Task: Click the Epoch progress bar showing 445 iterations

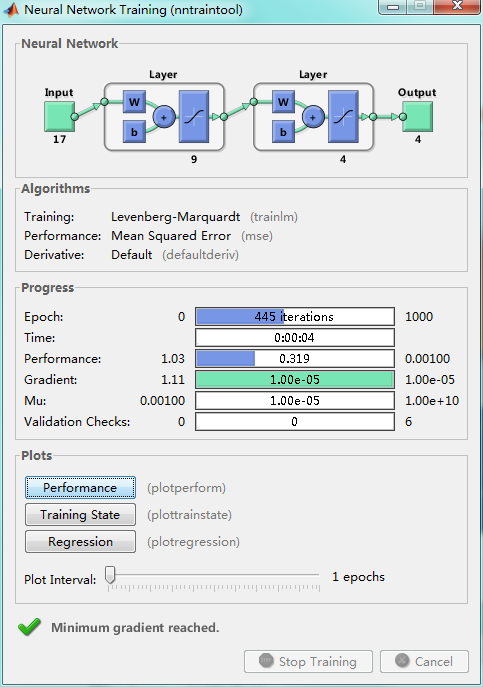Action: (x=295, y=316)
